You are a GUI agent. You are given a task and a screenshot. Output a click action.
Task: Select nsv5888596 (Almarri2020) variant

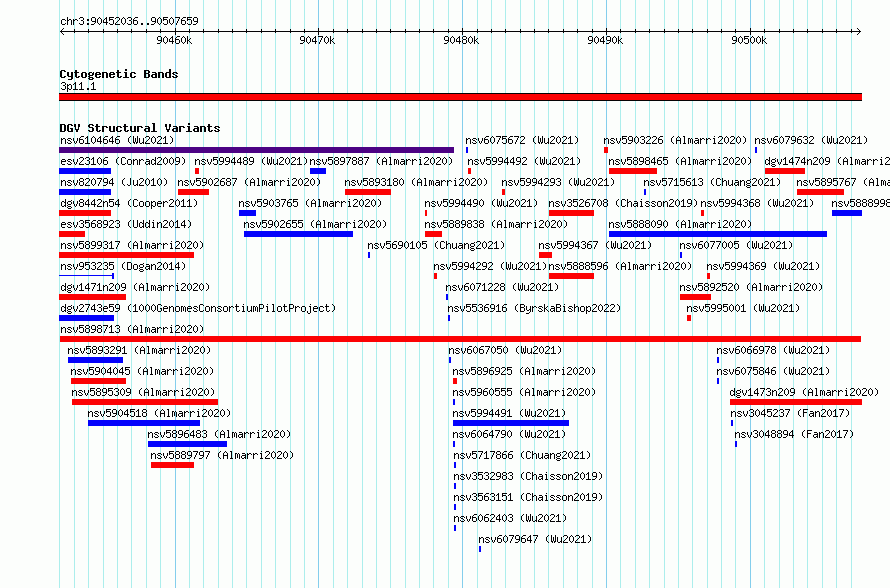[620, 266]
